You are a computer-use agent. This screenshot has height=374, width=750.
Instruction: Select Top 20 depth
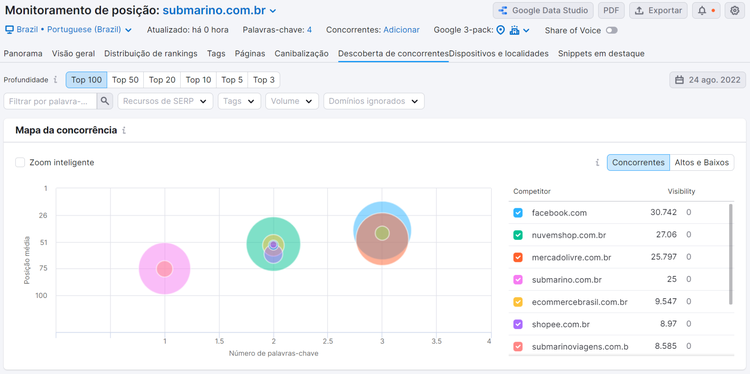[162, 80]
